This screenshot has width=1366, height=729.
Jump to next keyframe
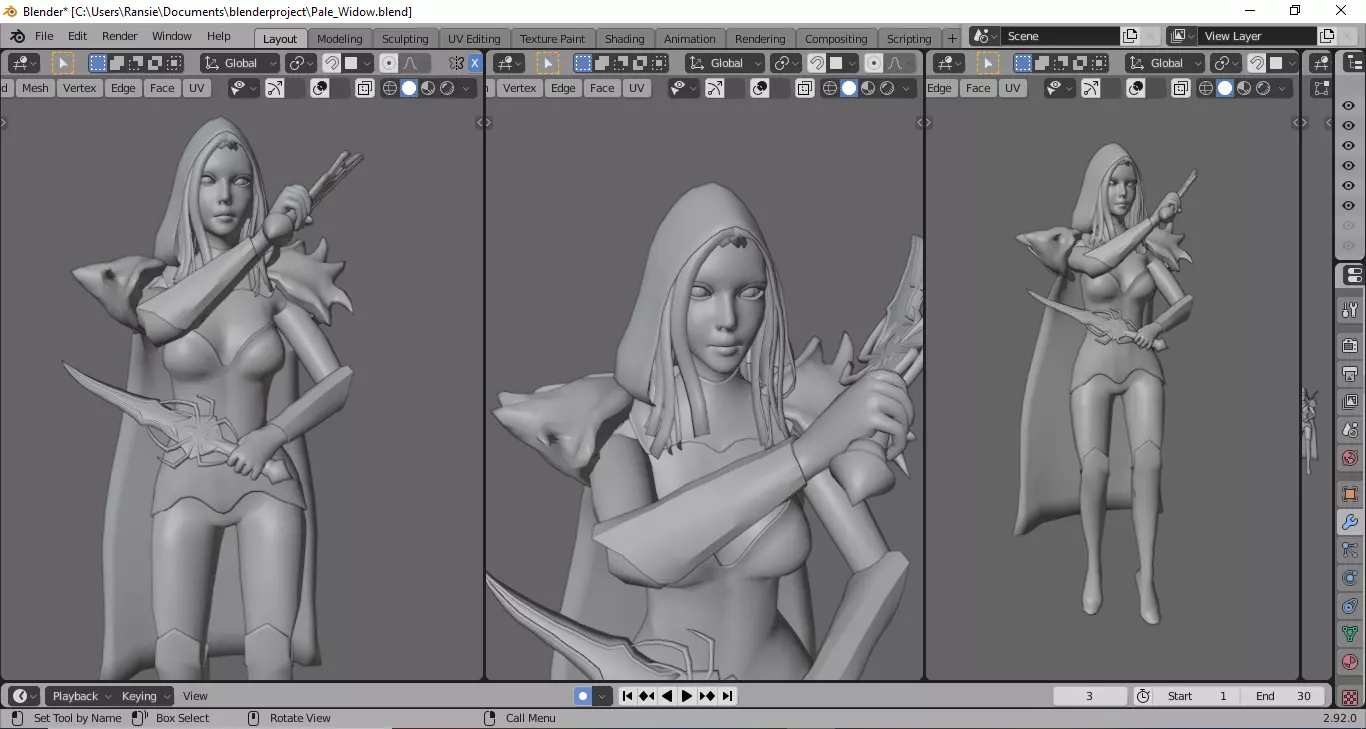coord(707,696)
